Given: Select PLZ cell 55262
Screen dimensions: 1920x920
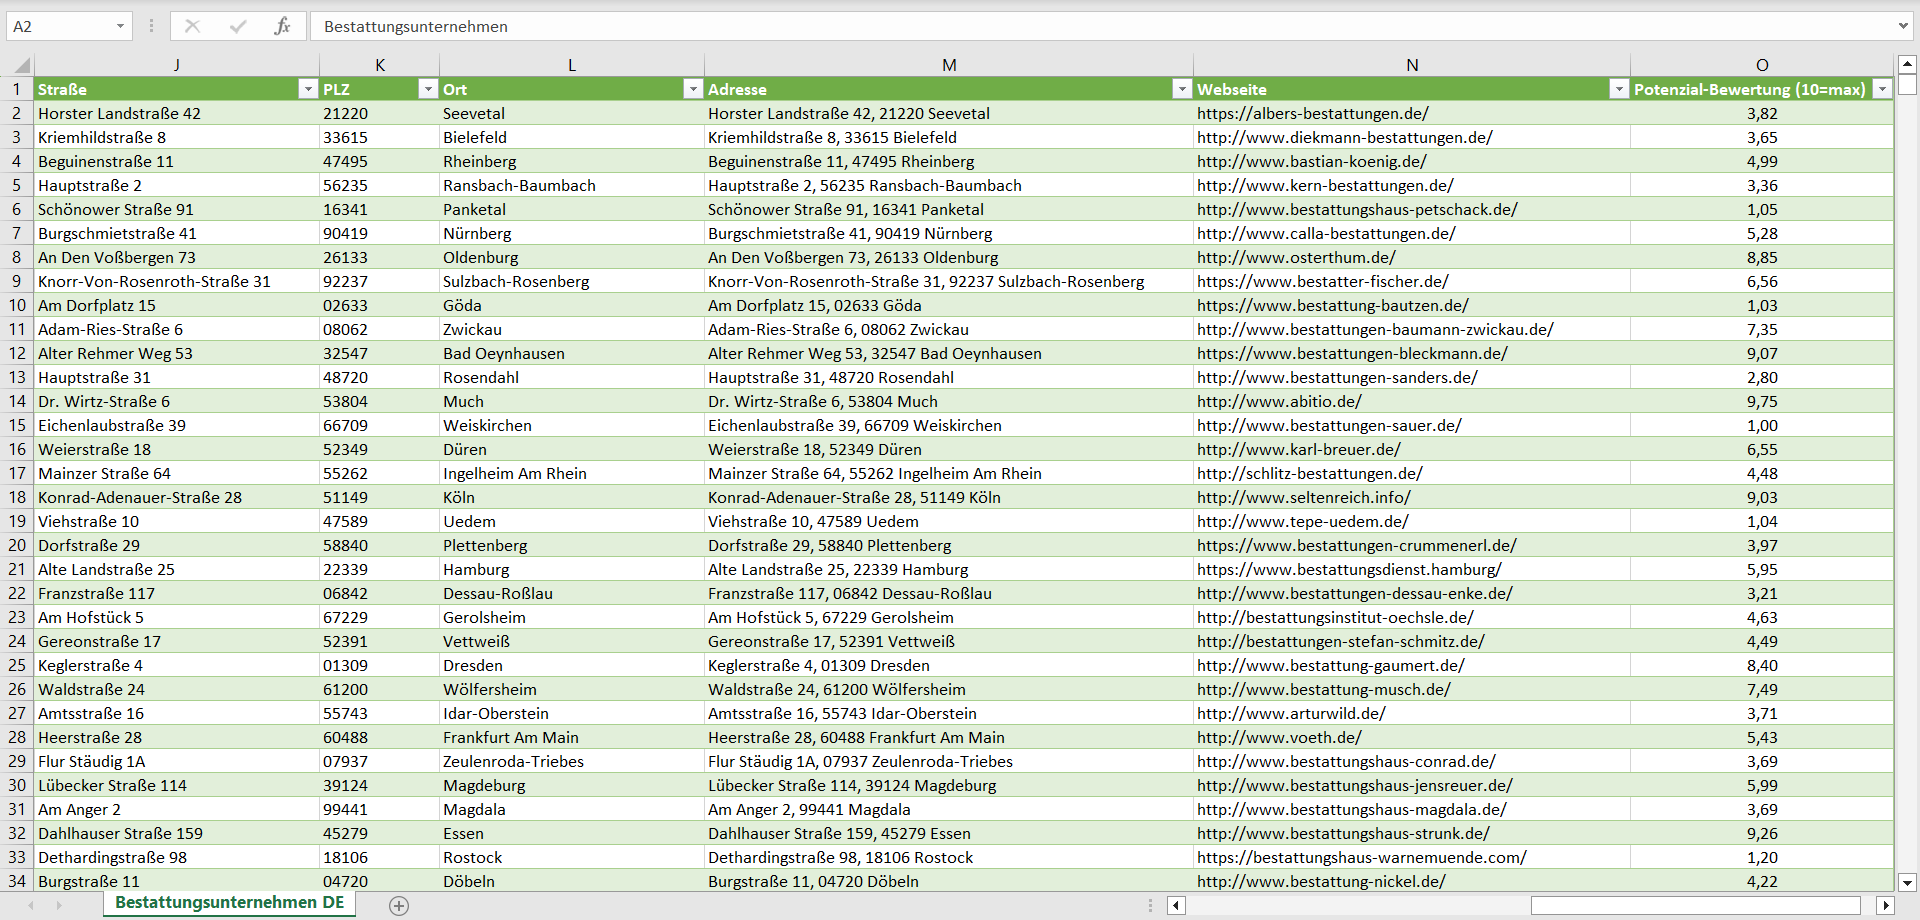Looking at the screenshot, I should tap(380, 473).
